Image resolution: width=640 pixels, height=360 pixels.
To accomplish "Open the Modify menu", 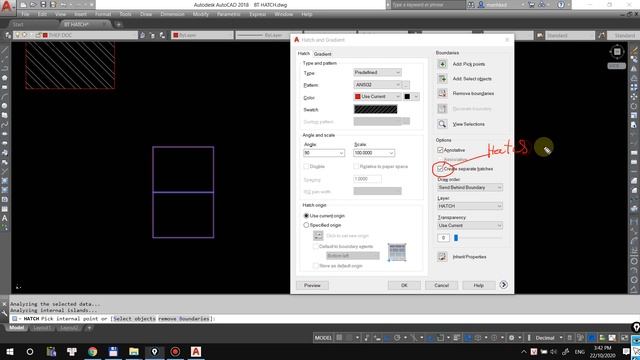I will (200, 14).
